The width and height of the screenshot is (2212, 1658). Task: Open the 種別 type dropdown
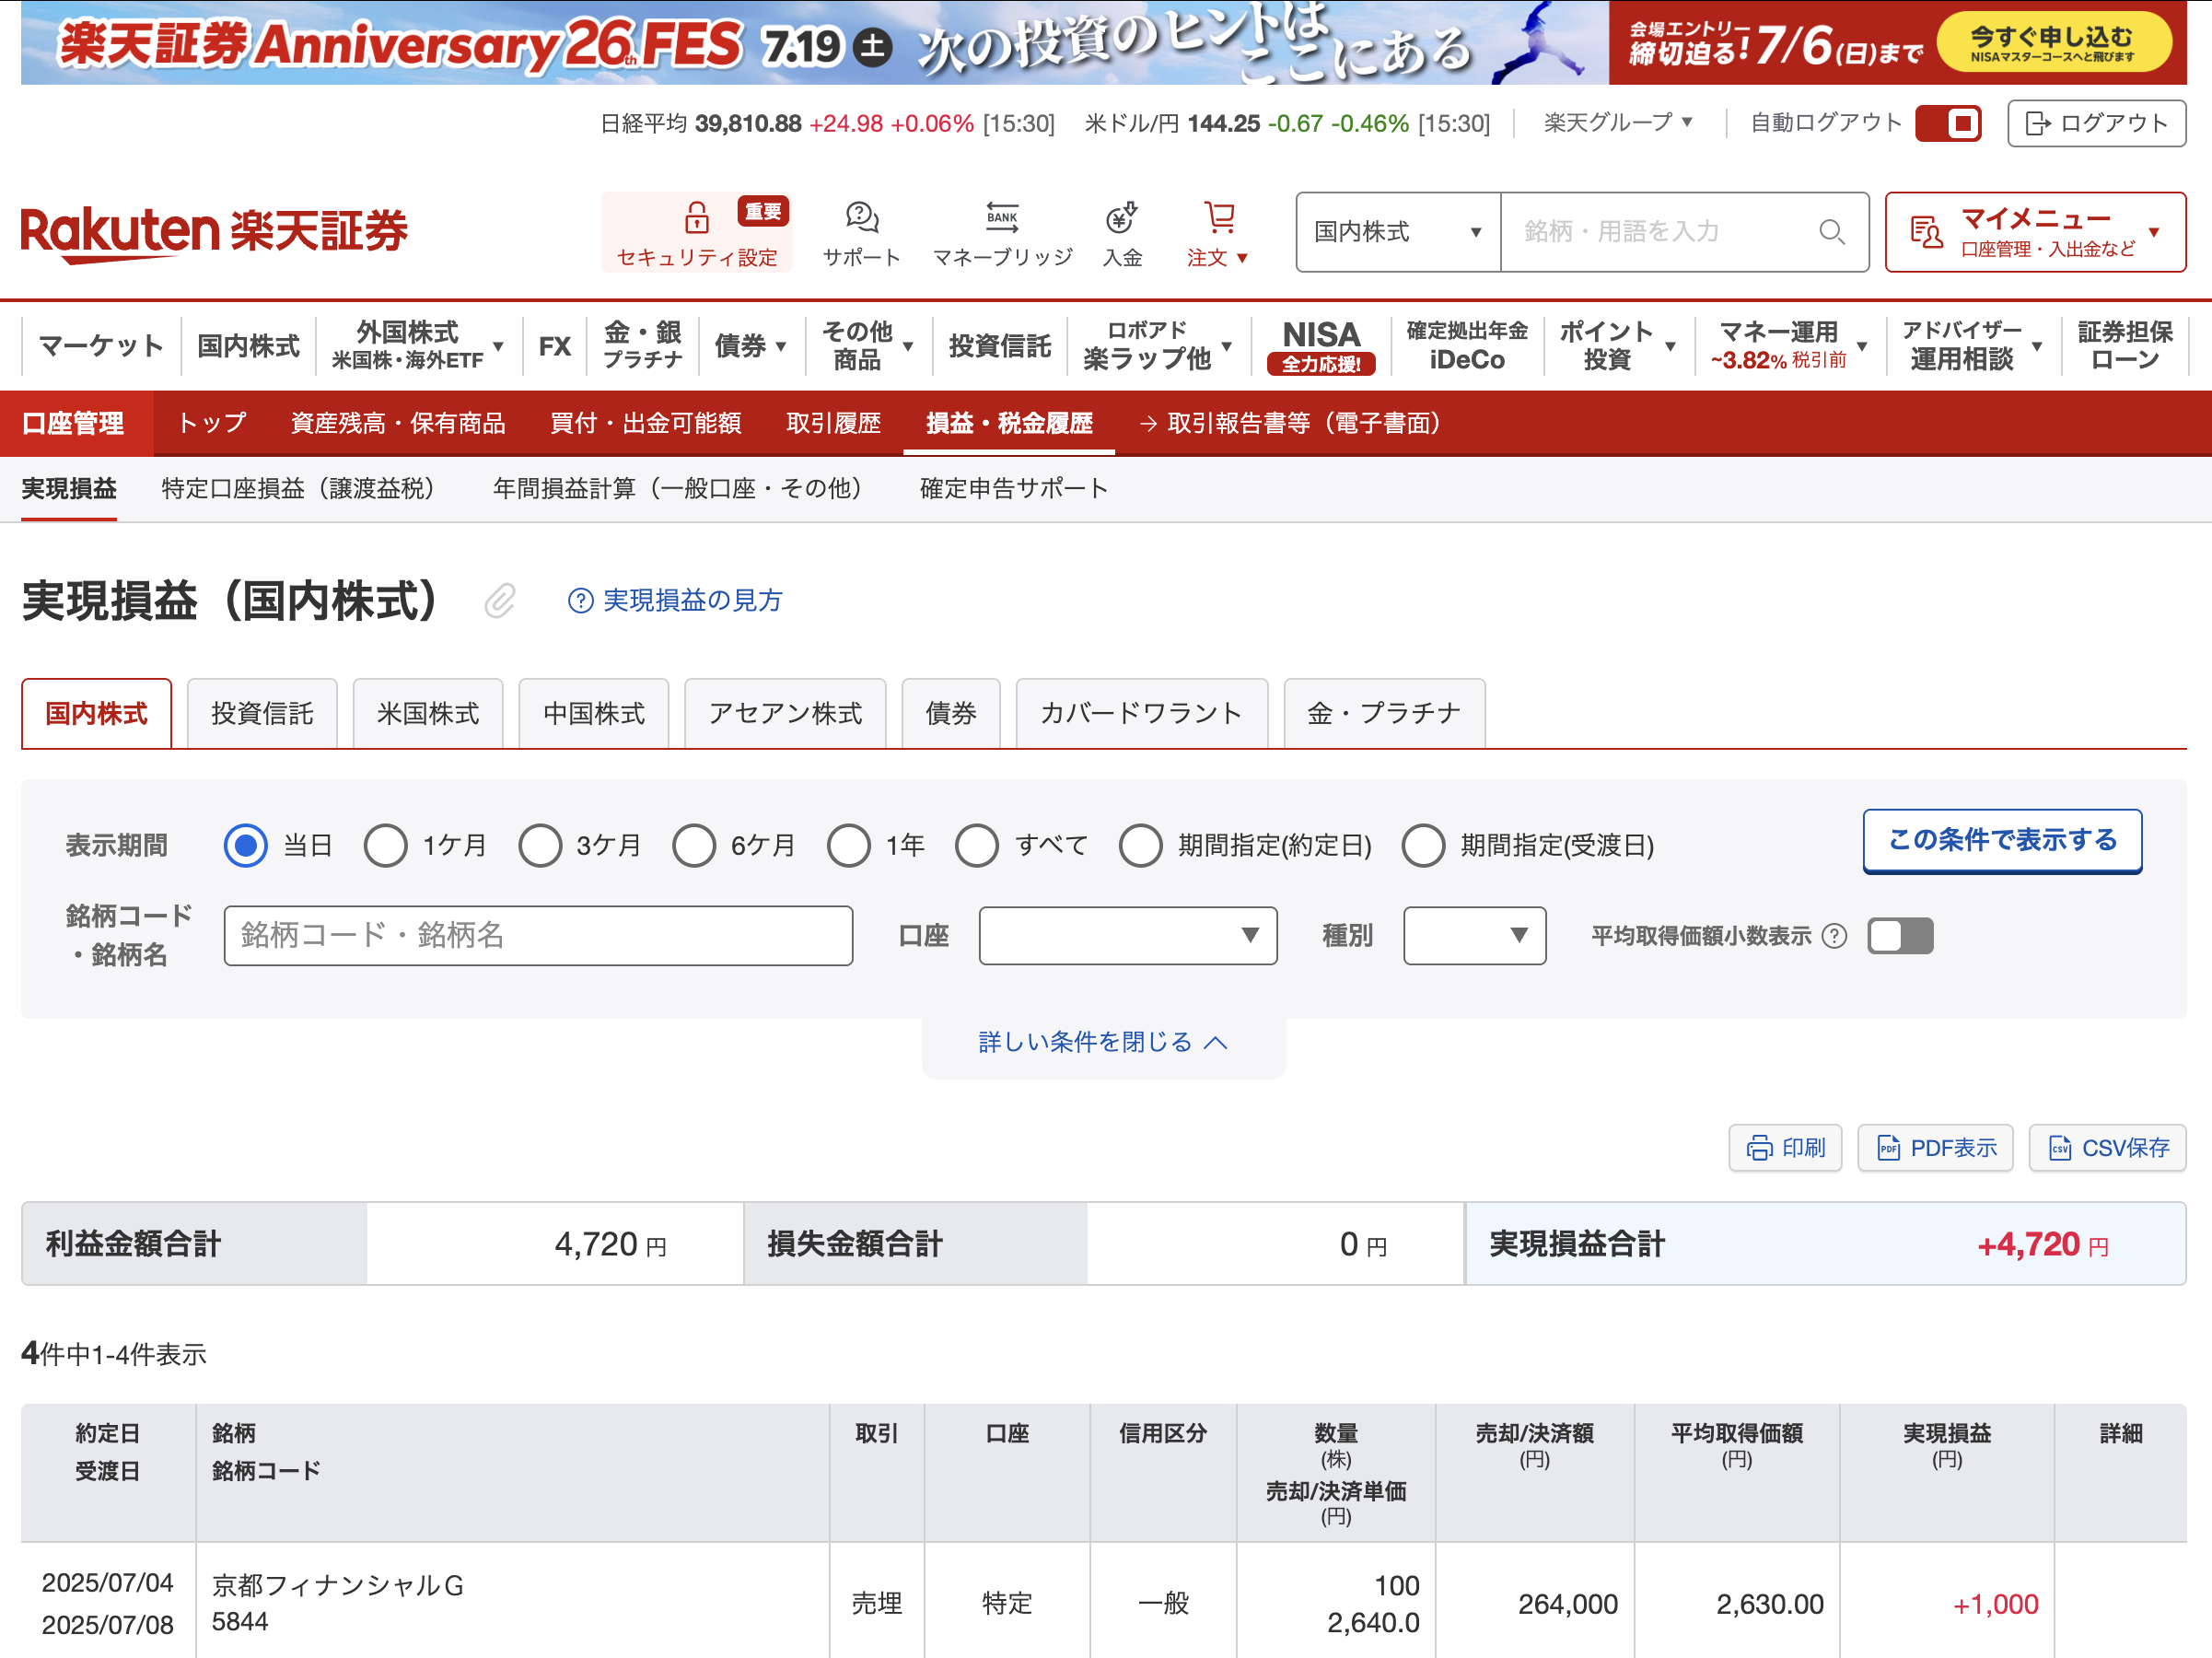pyautogui.click(x=1475, y=936)
